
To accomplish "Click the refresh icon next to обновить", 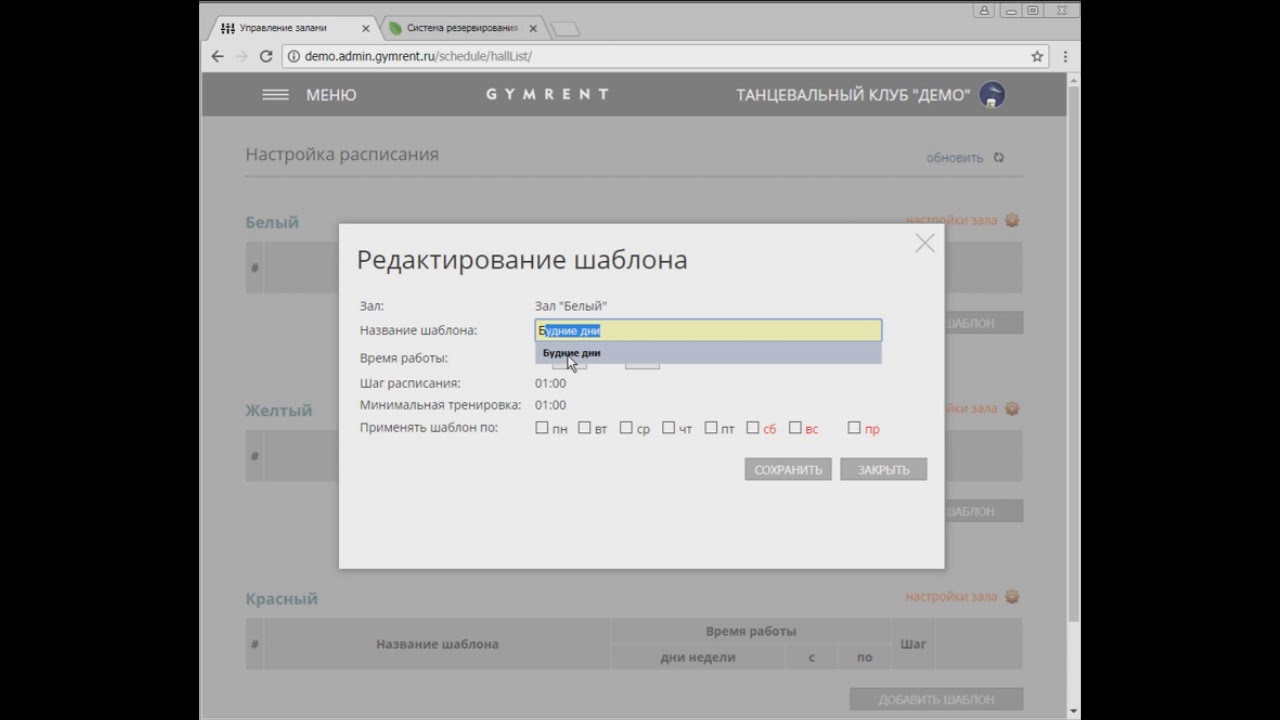I will click(x=998, y=158).
